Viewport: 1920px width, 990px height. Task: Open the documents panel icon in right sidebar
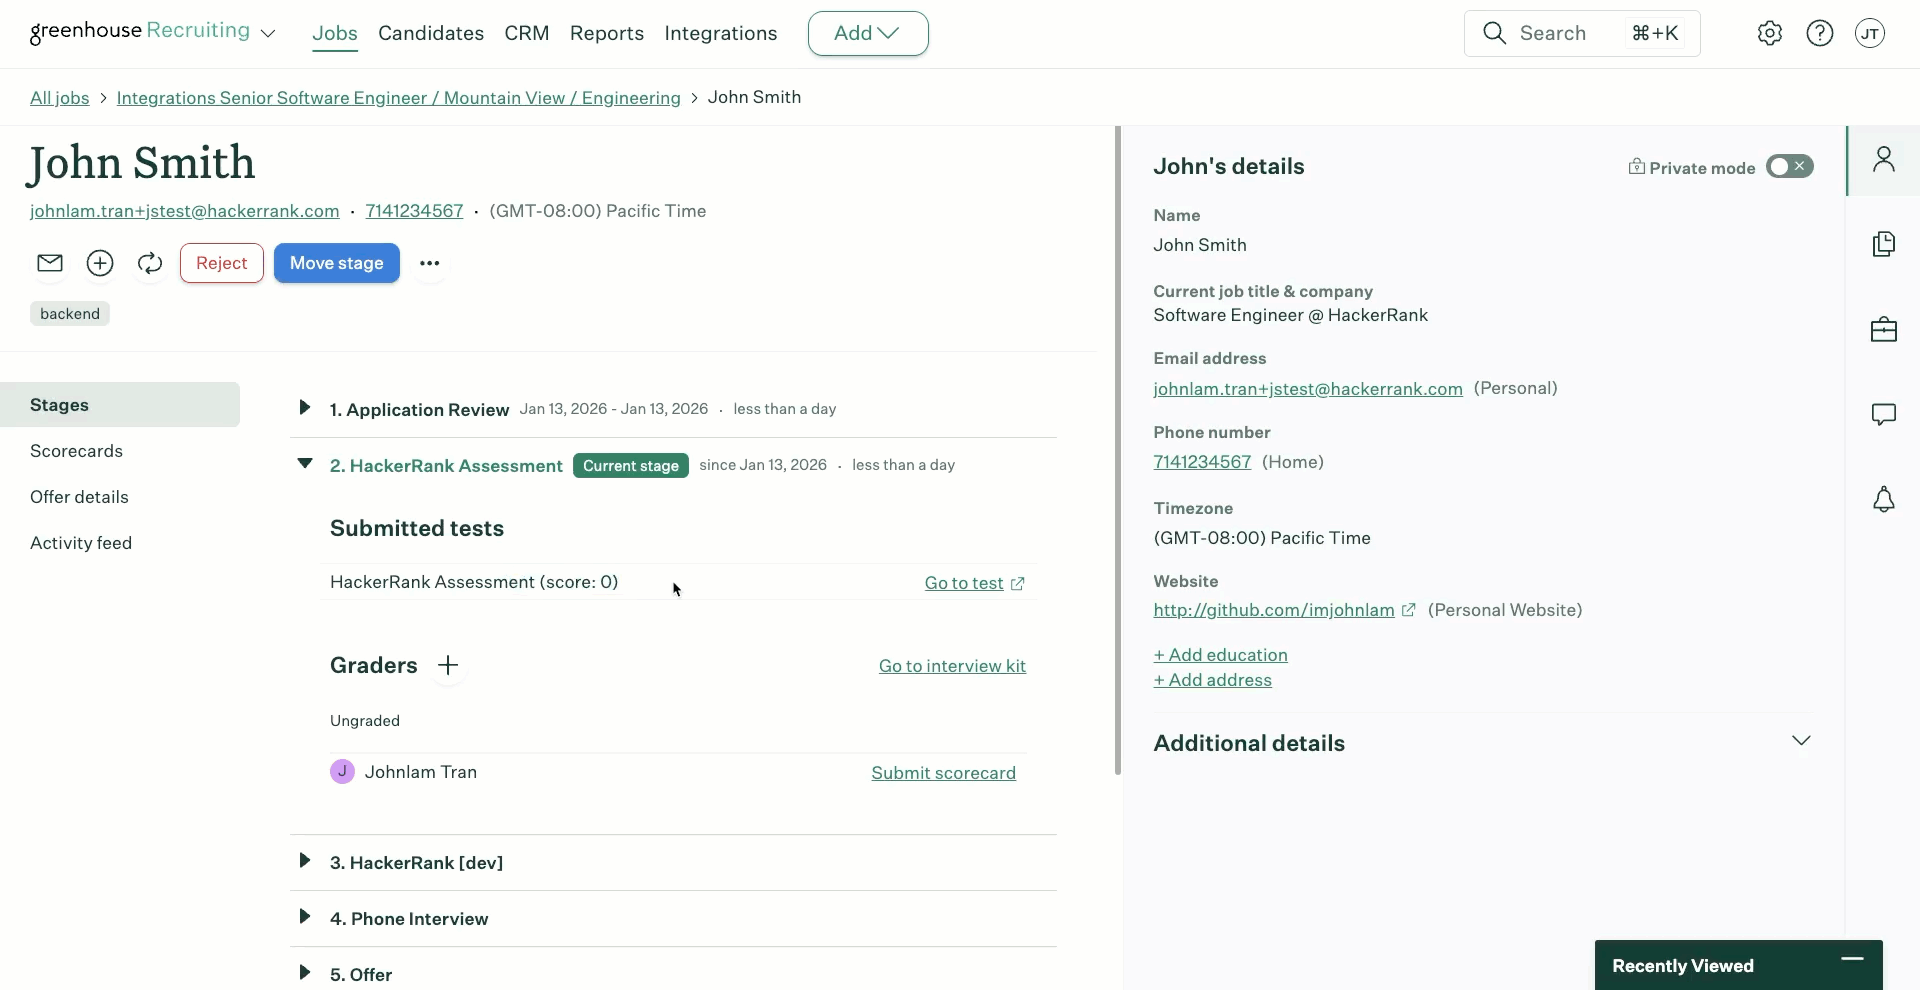tap(1885, 244)
